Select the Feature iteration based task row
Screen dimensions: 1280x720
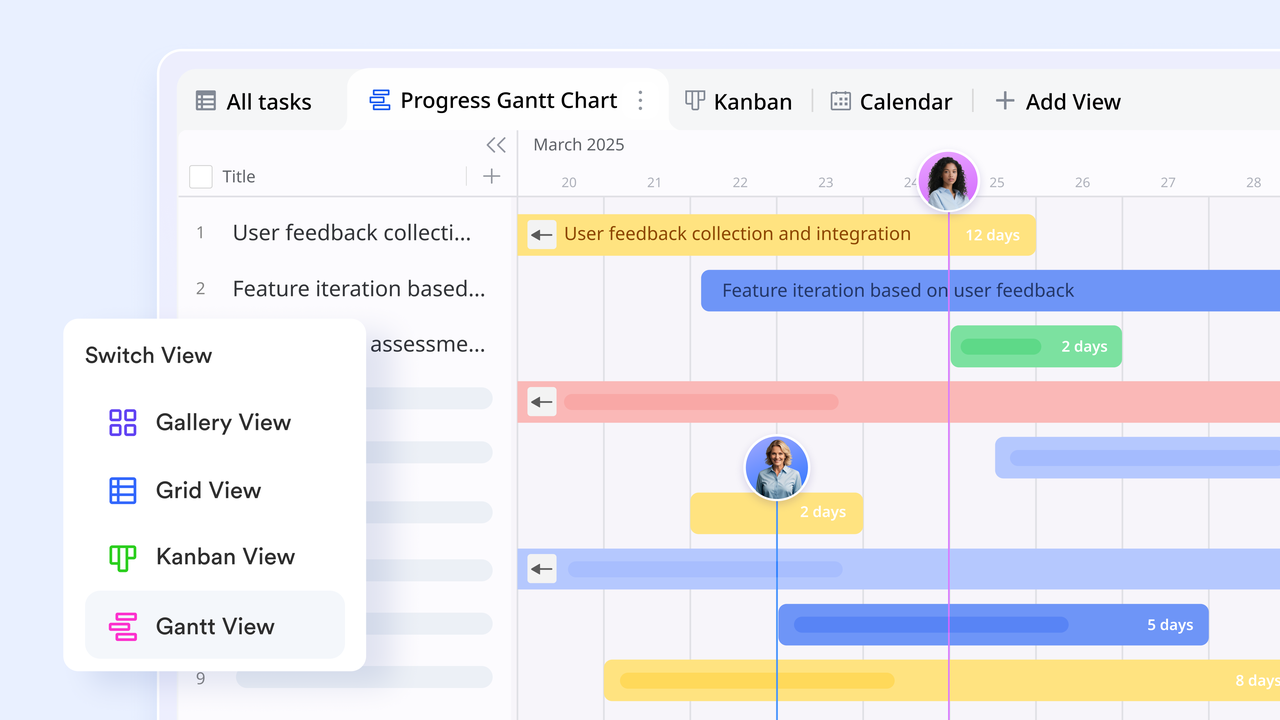358,289
